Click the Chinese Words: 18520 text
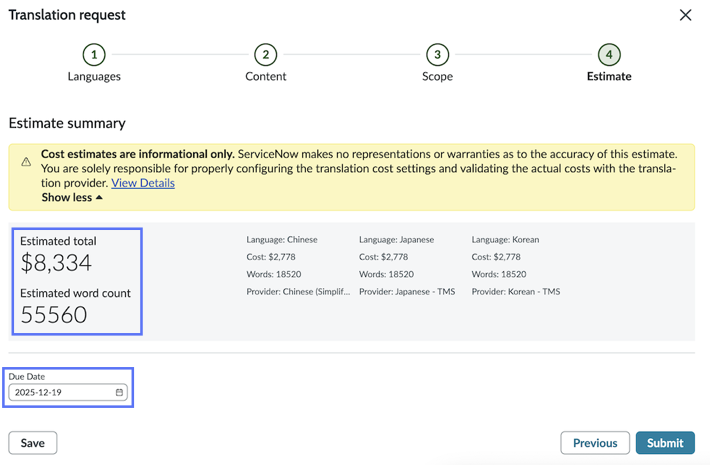Screen dimensions: 710x465 coord(273,274)
